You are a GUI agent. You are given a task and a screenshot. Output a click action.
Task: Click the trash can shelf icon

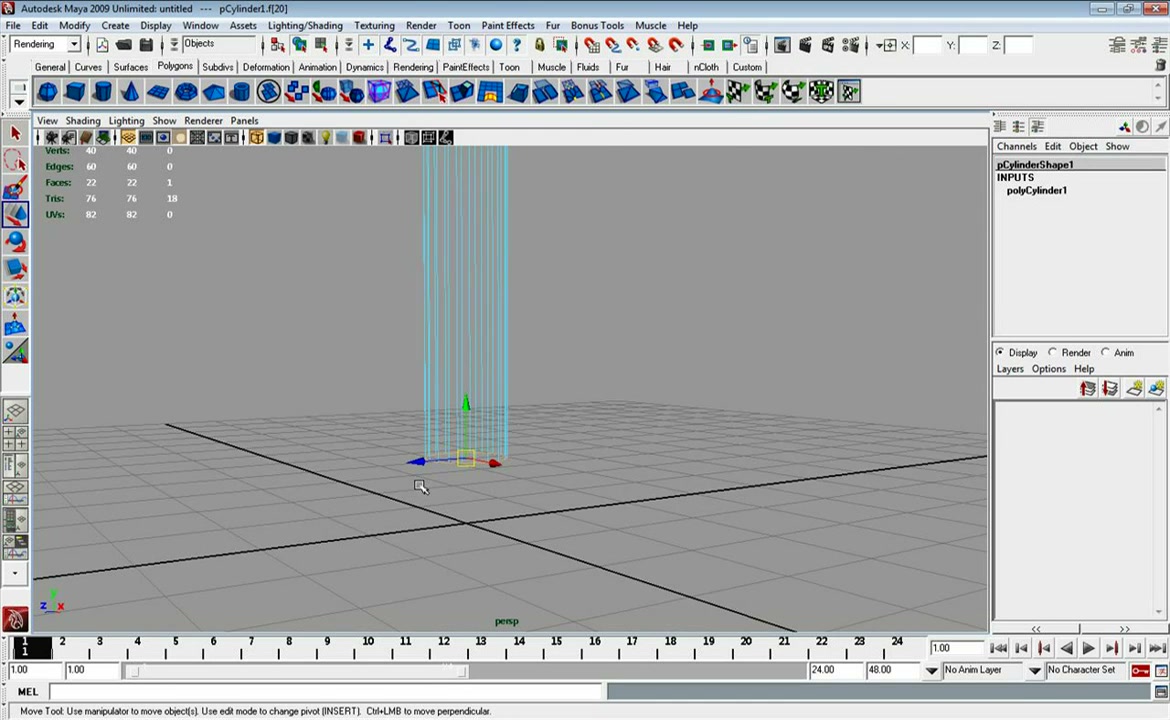1160,66
